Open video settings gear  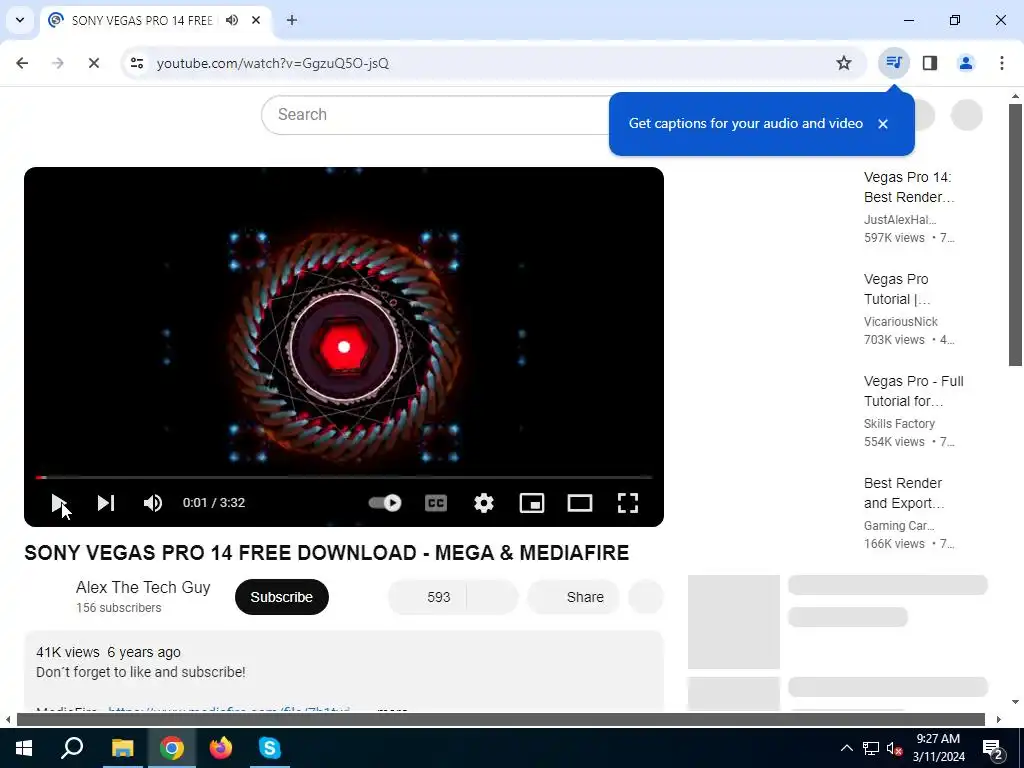pyautogui.click(x=484, y=503)
